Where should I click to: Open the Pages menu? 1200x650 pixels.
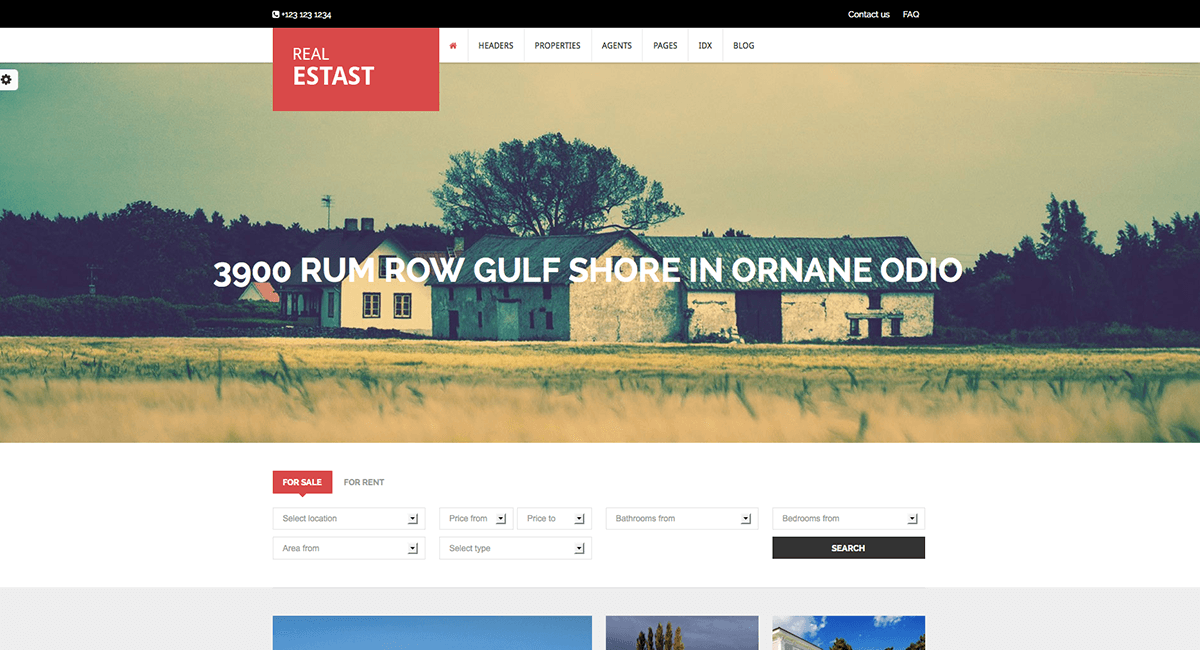click(x=665, y=45)
